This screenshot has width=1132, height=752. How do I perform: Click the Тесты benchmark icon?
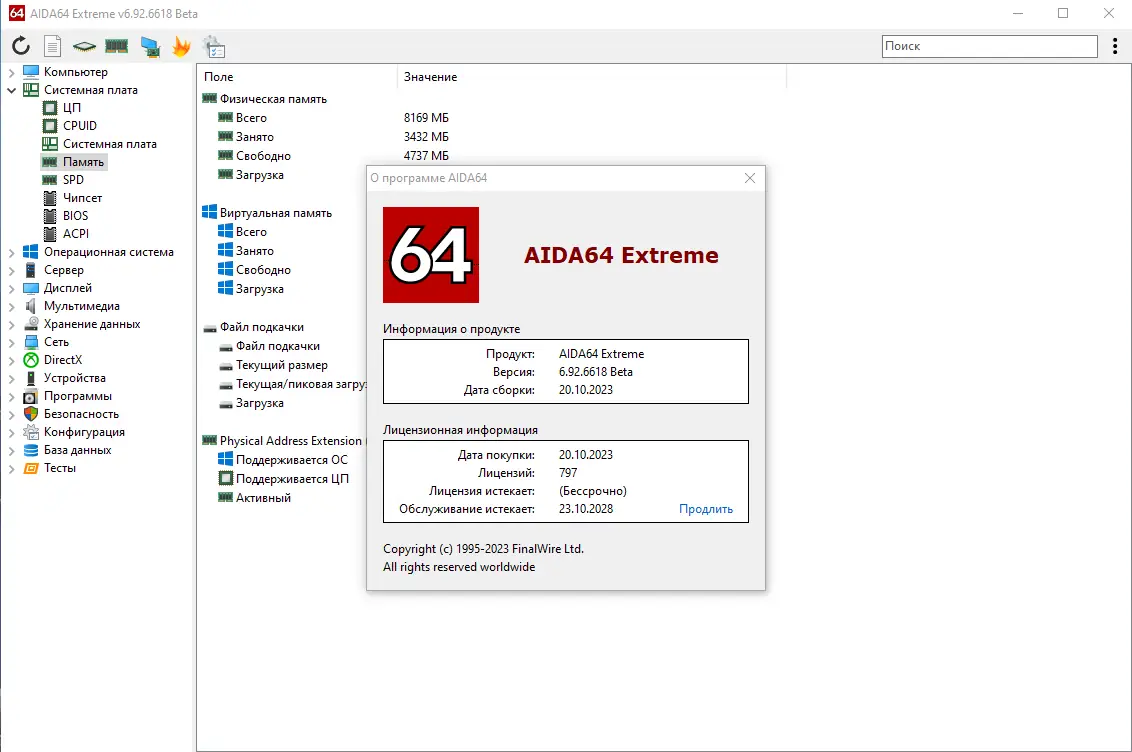tap(31, 468)
